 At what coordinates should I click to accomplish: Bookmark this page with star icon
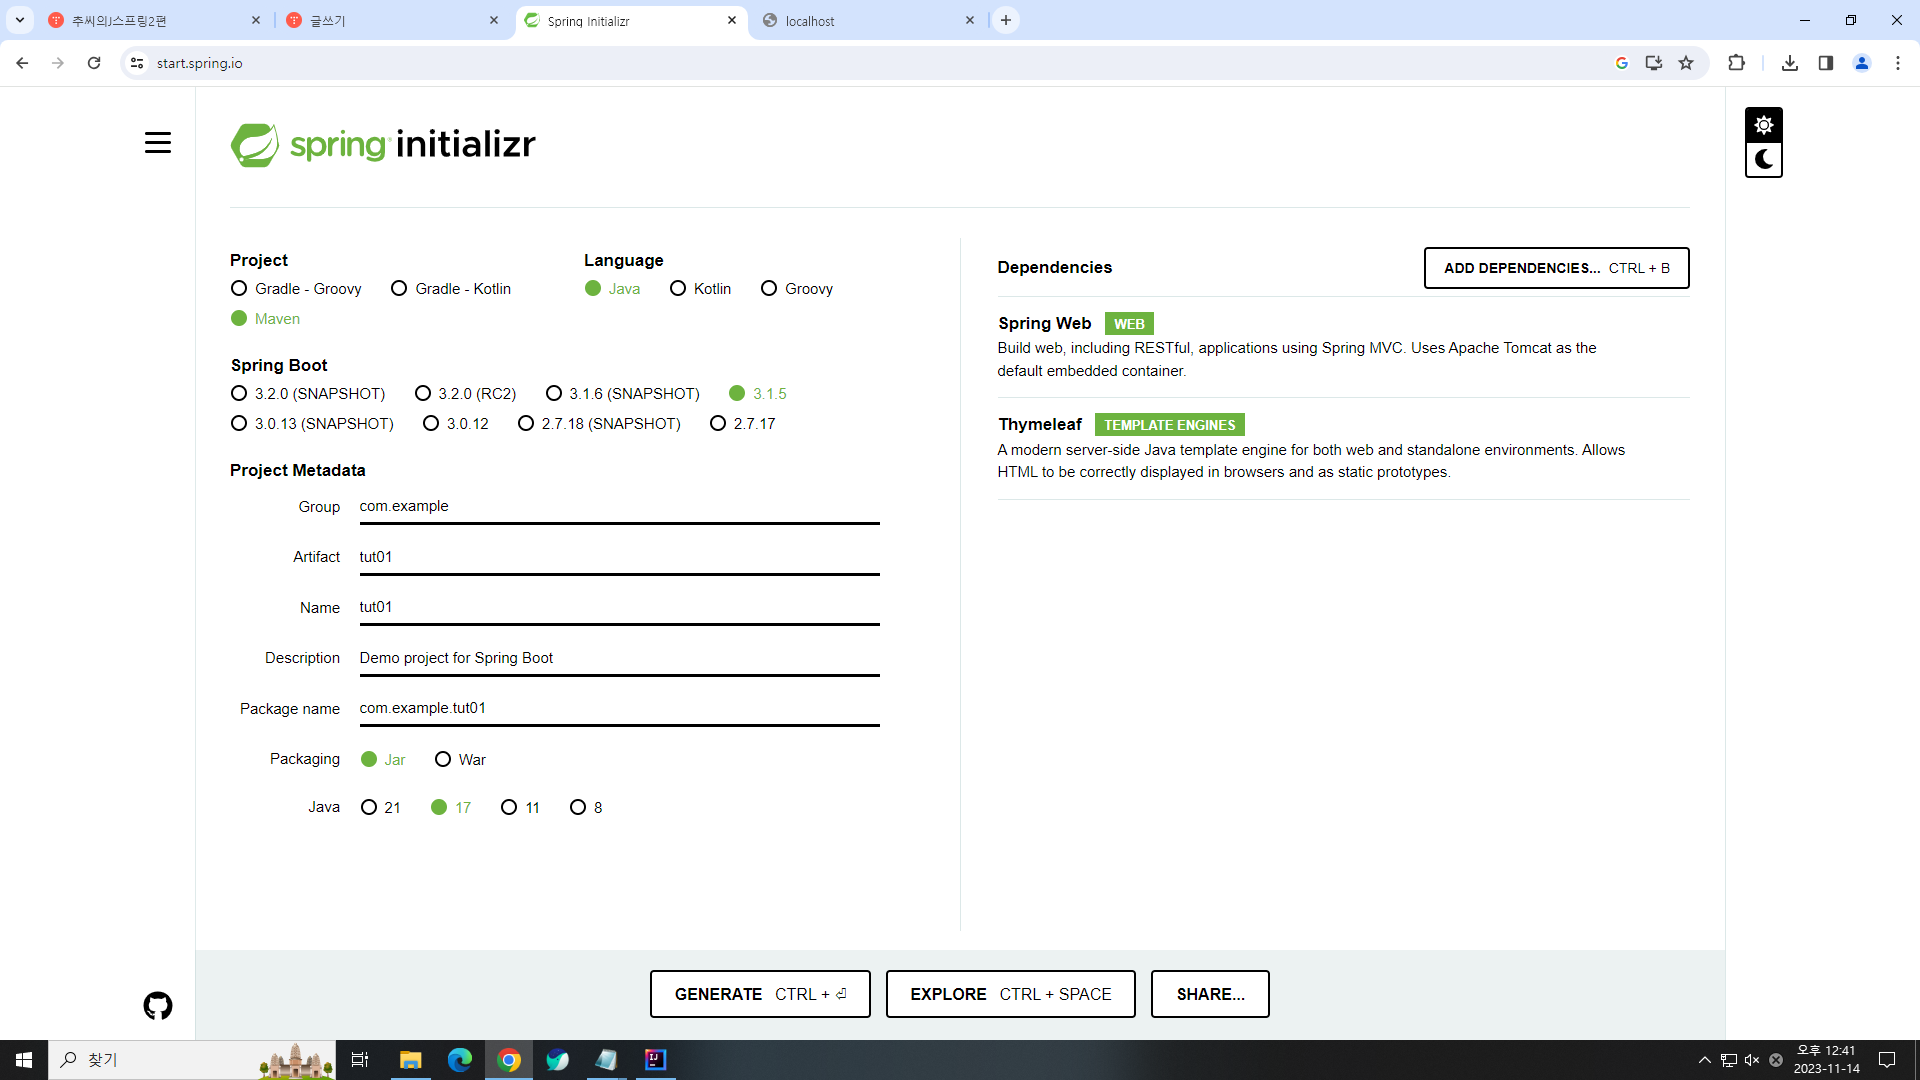pos(1686,63)
